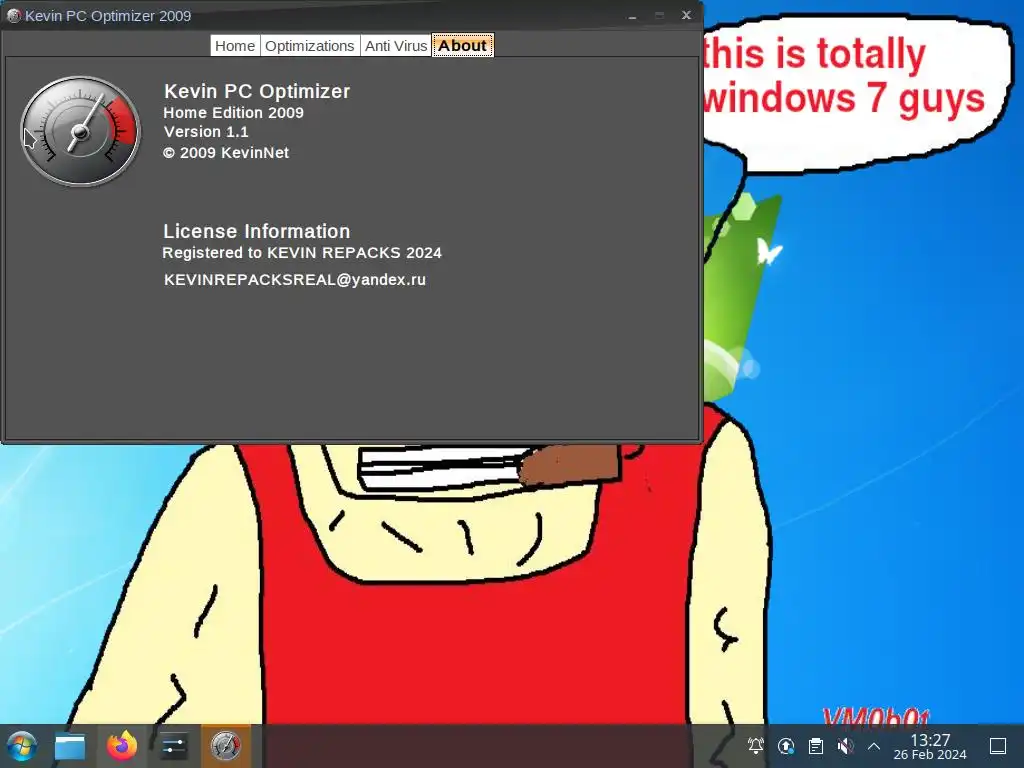Click the 'Home Edition 2009' text
Viewport: 1024px width, 768px height.
pyautogui.click(x=233, y=112)
